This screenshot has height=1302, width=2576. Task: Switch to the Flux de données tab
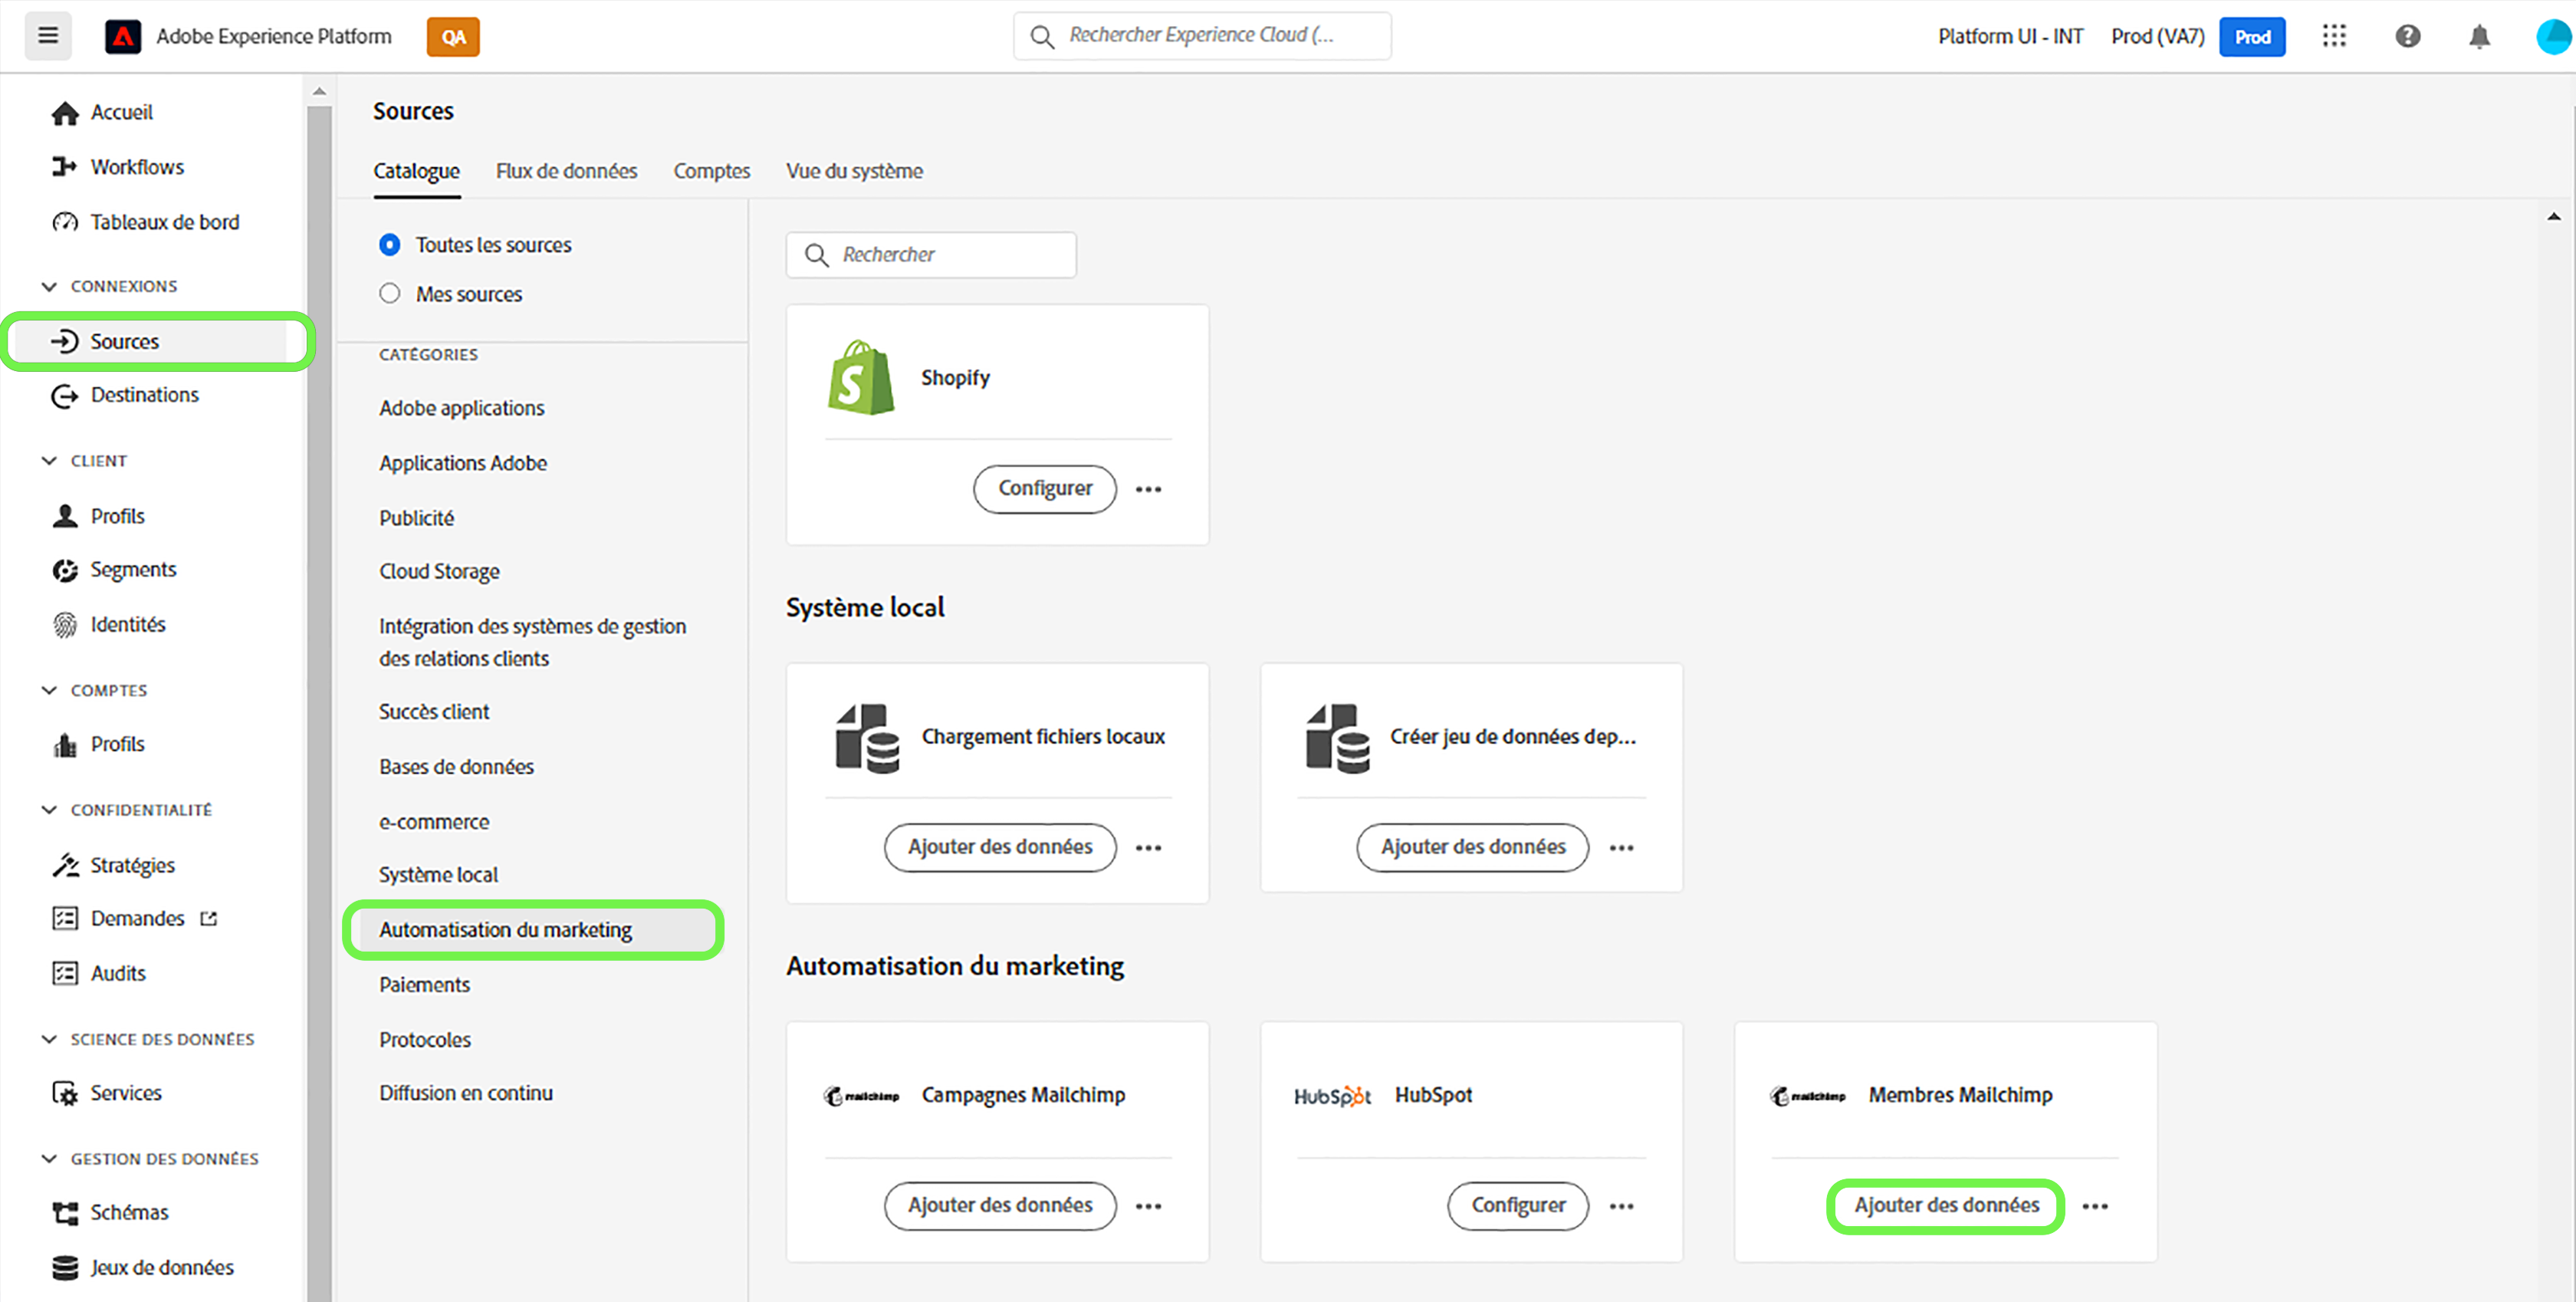[566, 171]
